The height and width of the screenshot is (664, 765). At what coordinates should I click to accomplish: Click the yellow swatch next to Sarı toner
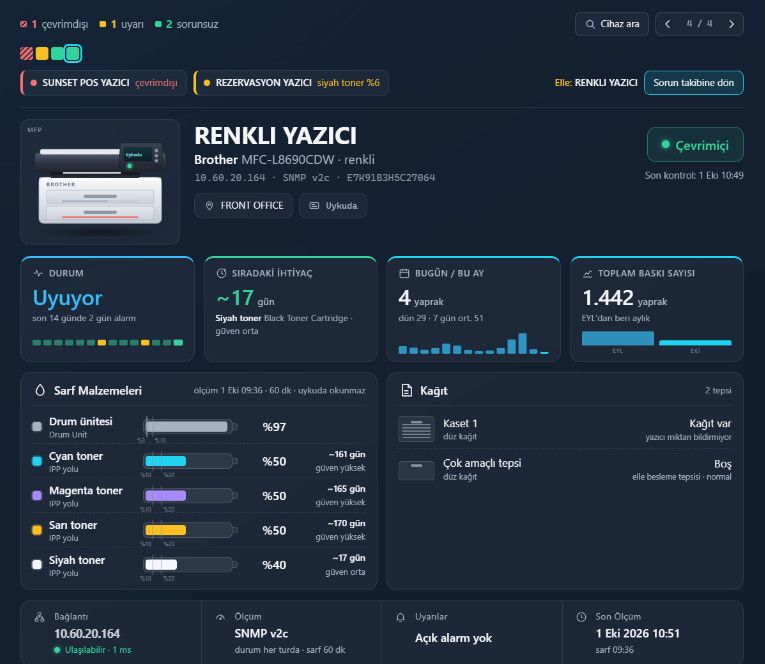[37, 530]
